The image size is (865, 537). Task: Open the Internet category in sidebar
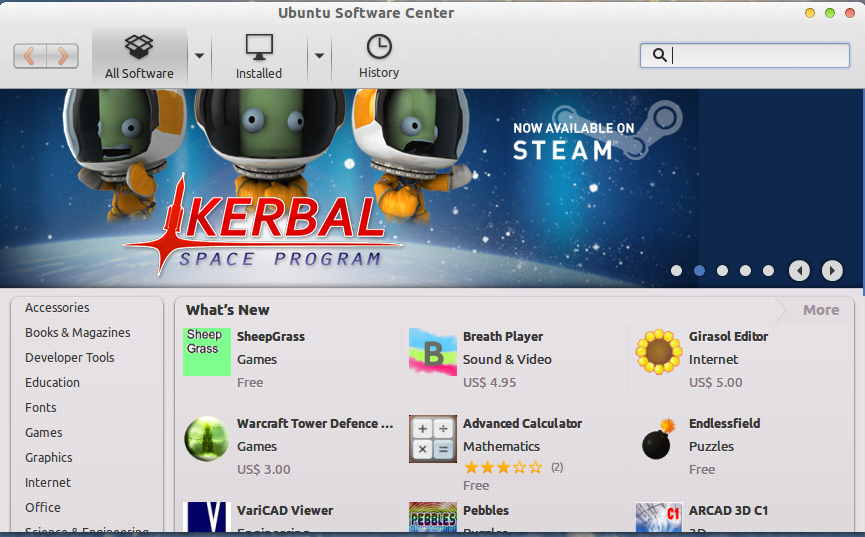[x=48, y=482]
